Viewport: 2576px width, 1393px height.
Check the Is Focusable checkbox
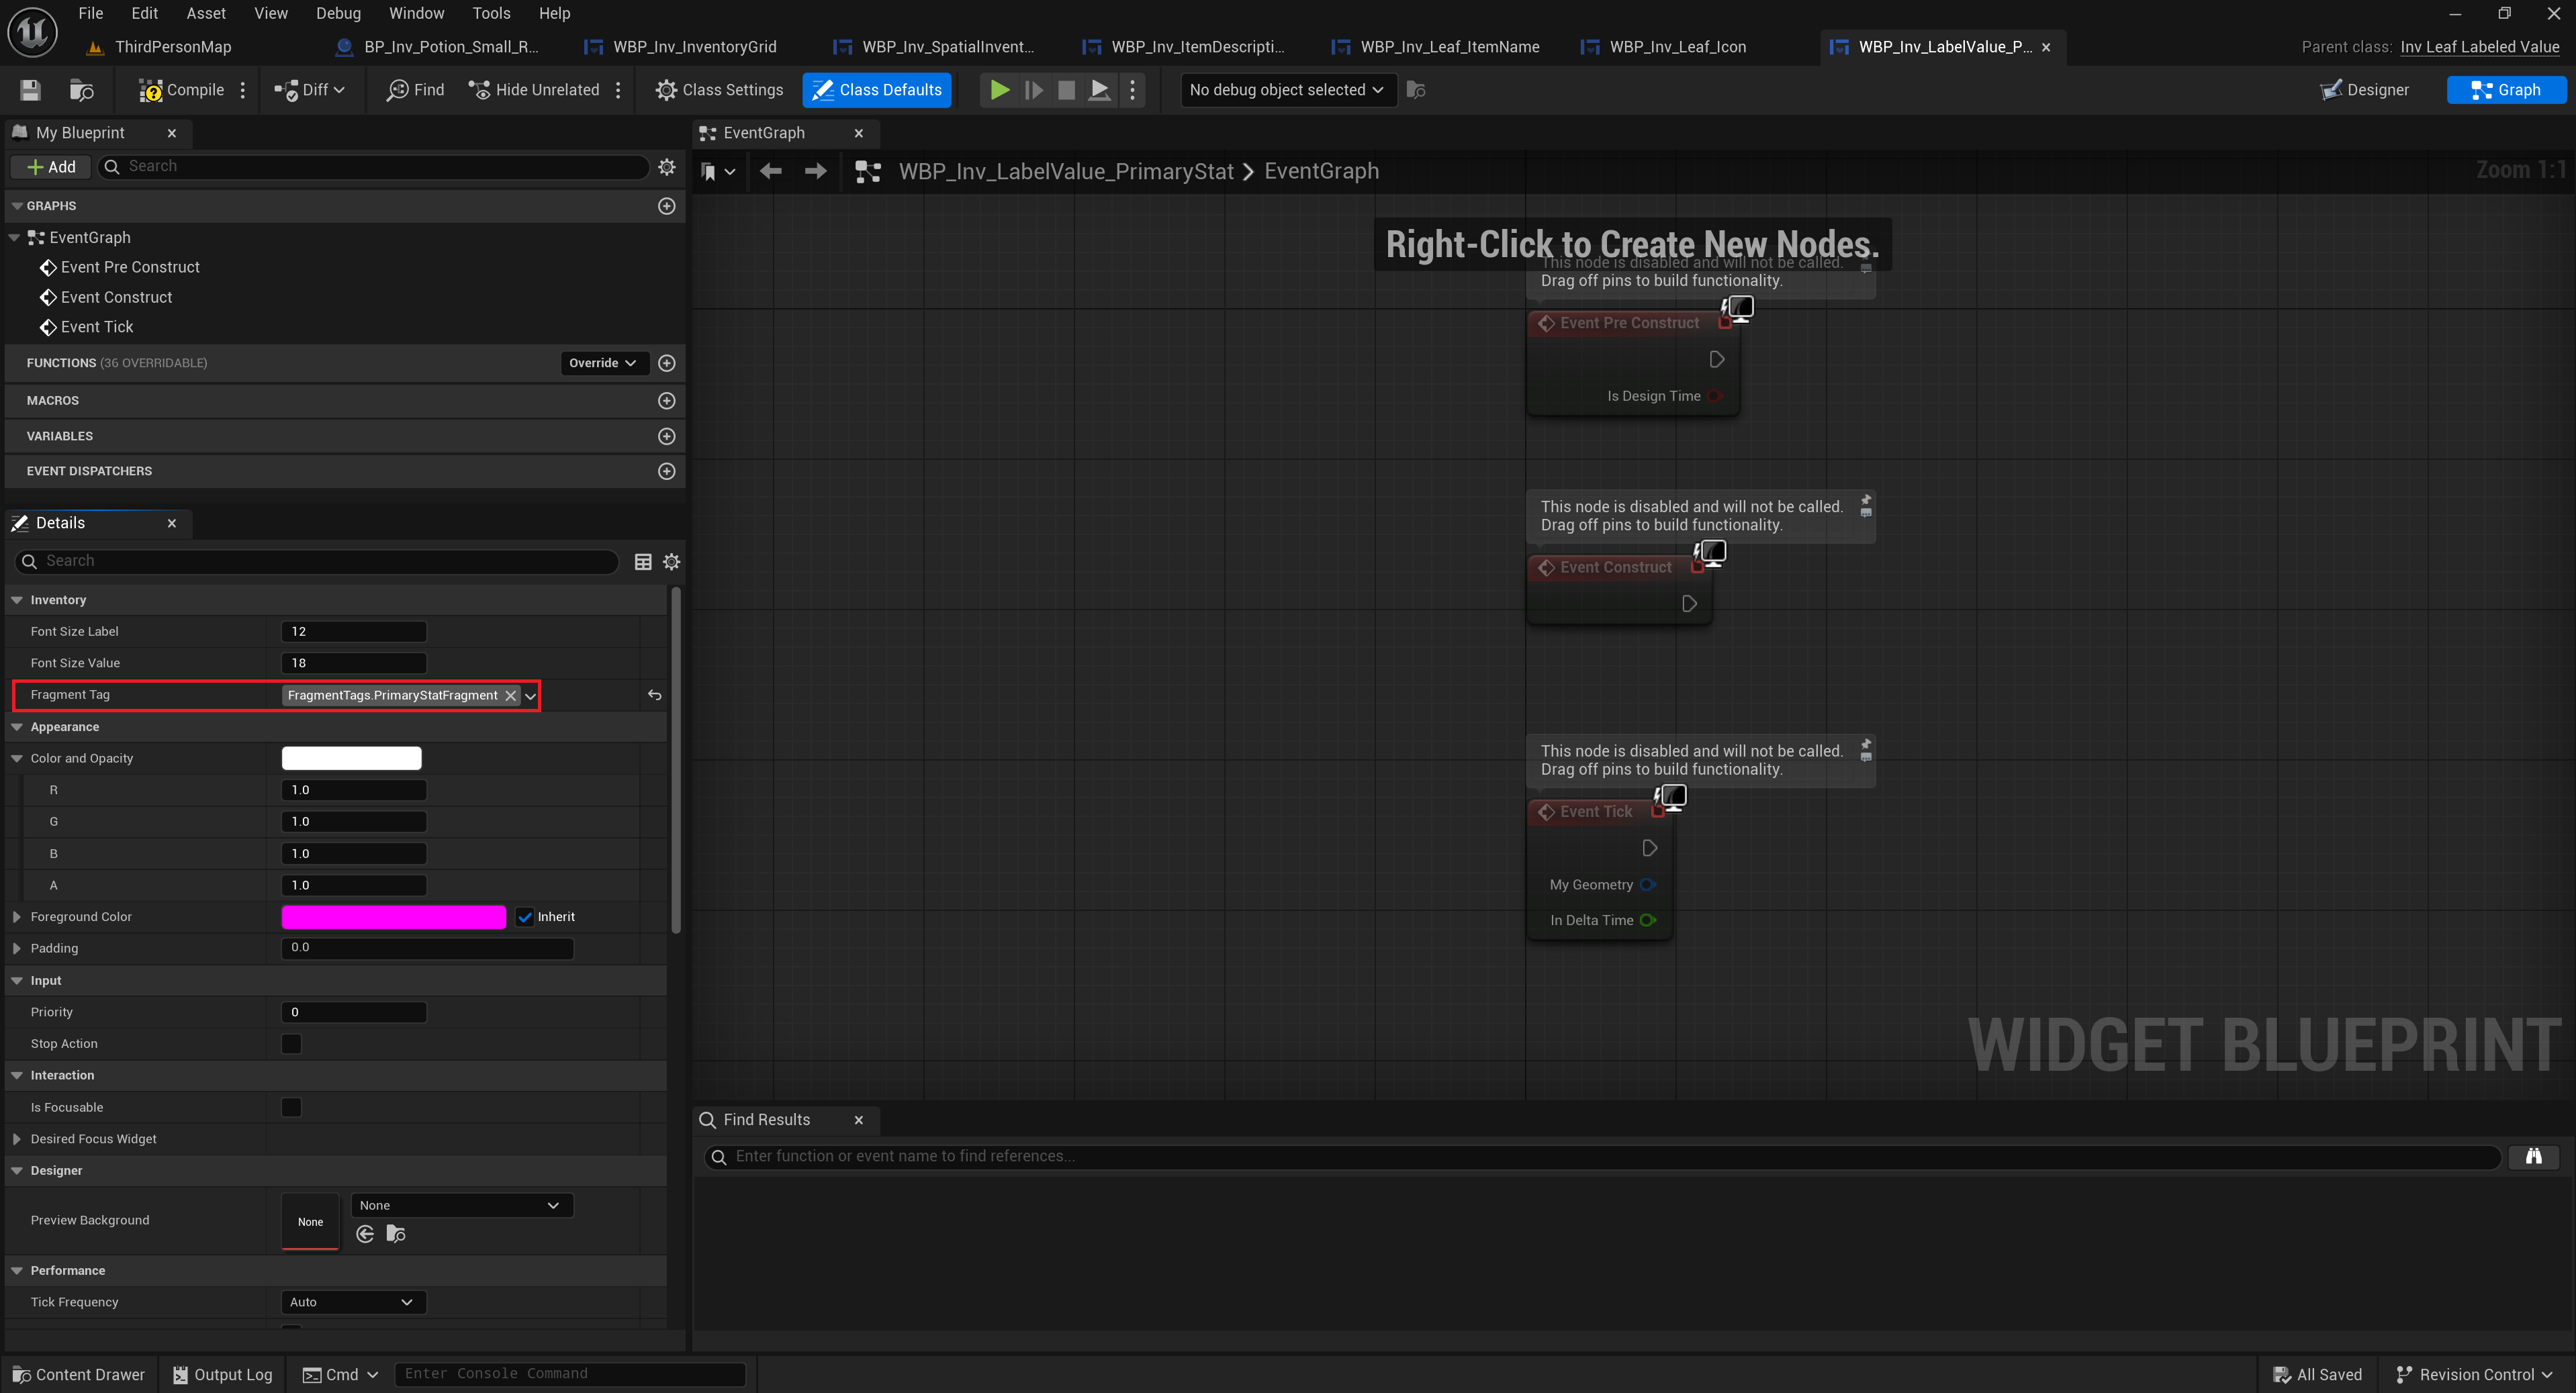click(291, 1107)
